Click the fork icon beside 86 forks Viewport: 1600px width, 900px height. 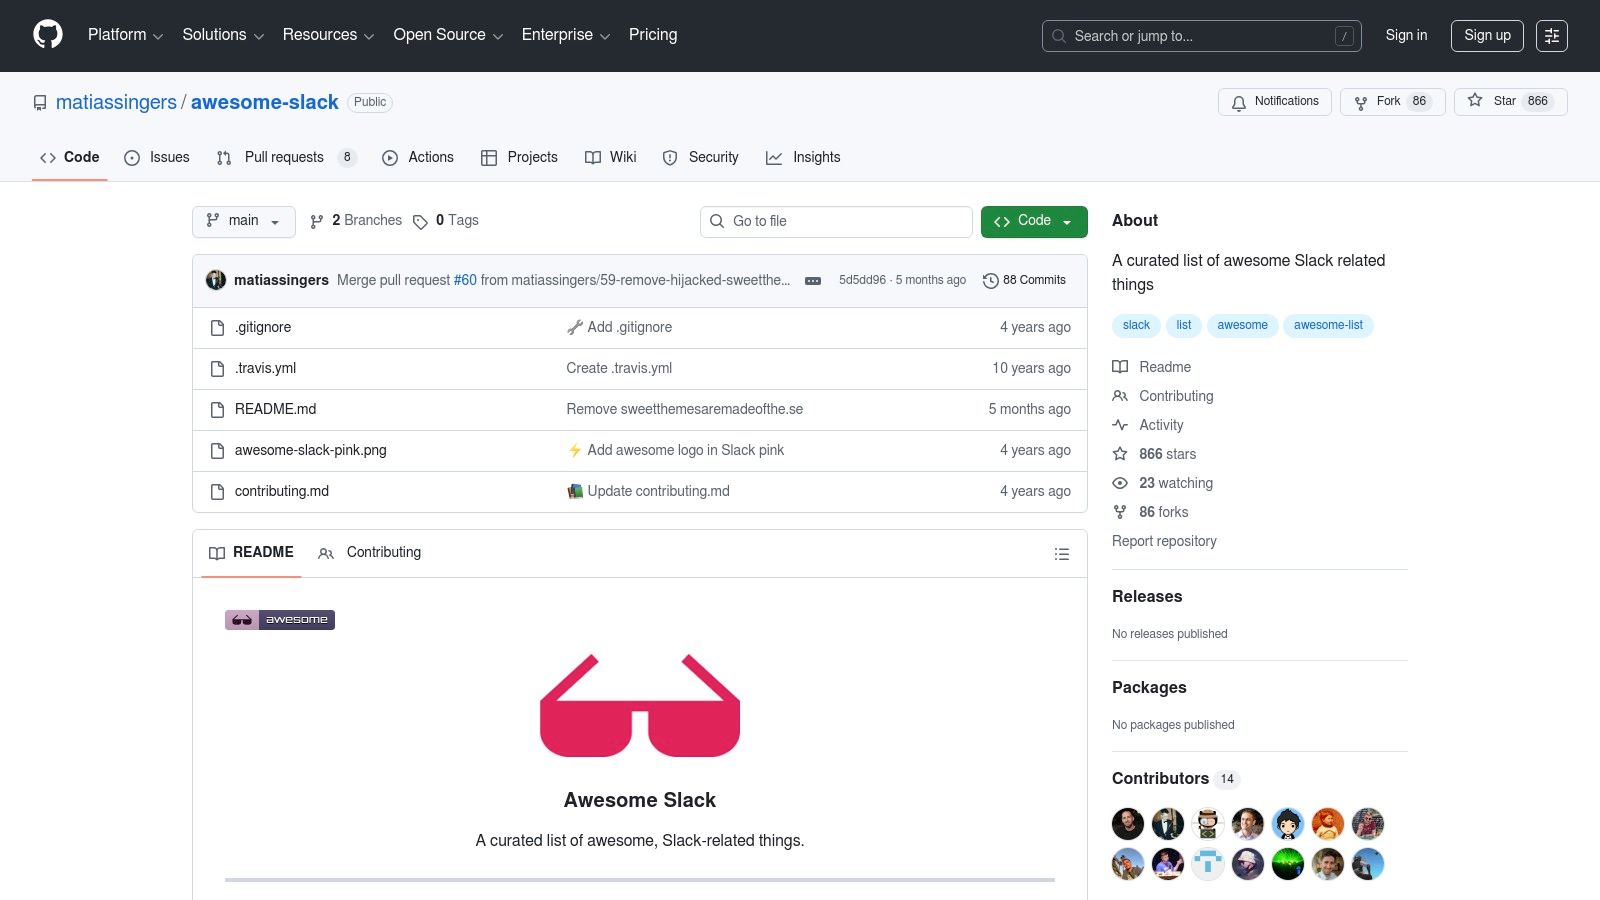coord(1120,512)
